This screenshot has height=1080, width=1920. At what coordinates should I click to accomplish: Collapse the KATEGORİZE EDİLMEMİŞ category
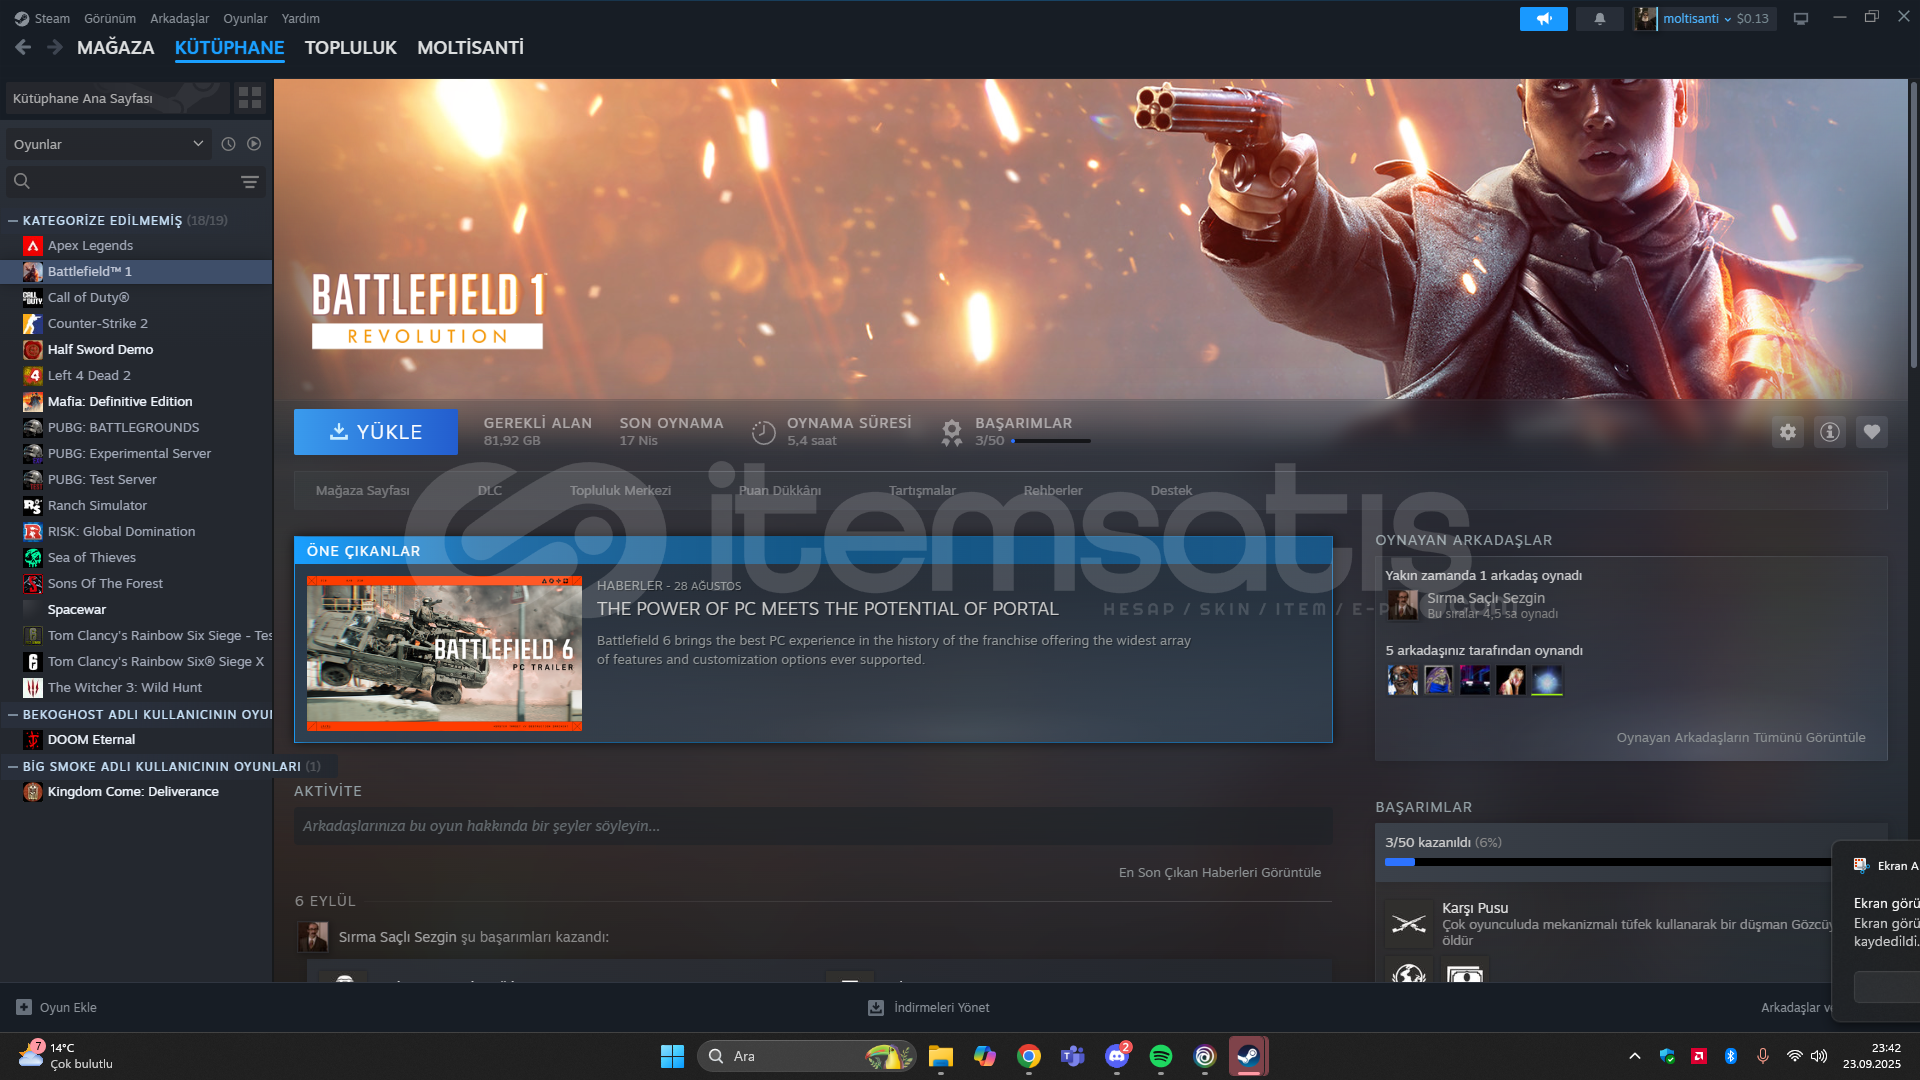click(13, 220)
